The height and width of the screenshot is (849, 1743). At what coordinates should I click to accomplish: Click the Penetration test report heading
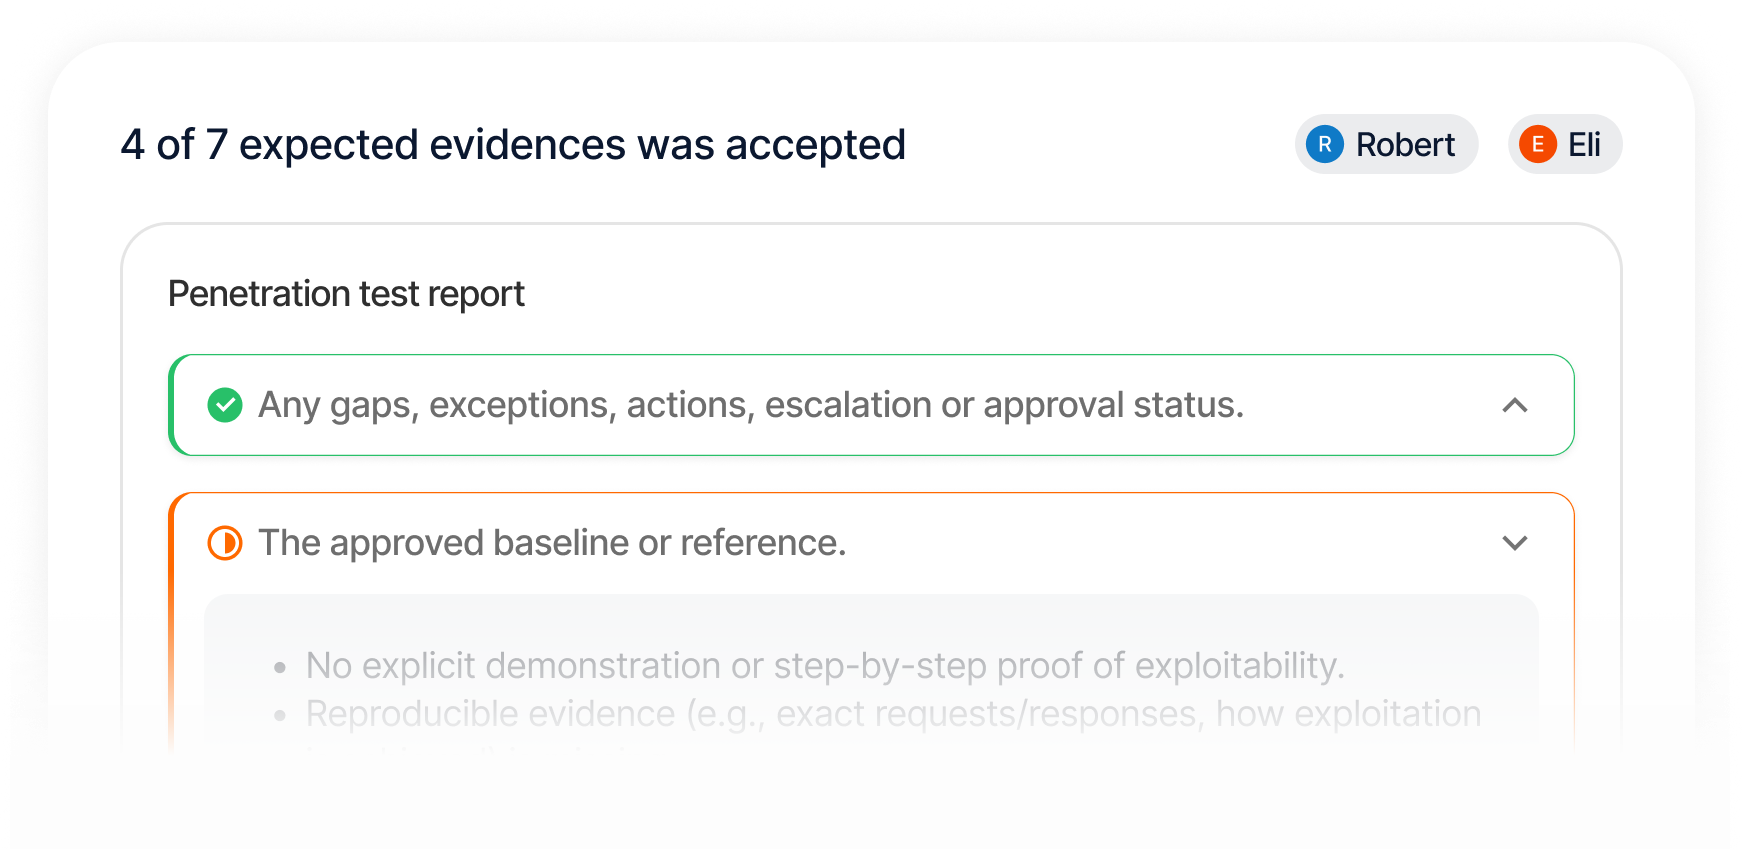coord(346,294)
